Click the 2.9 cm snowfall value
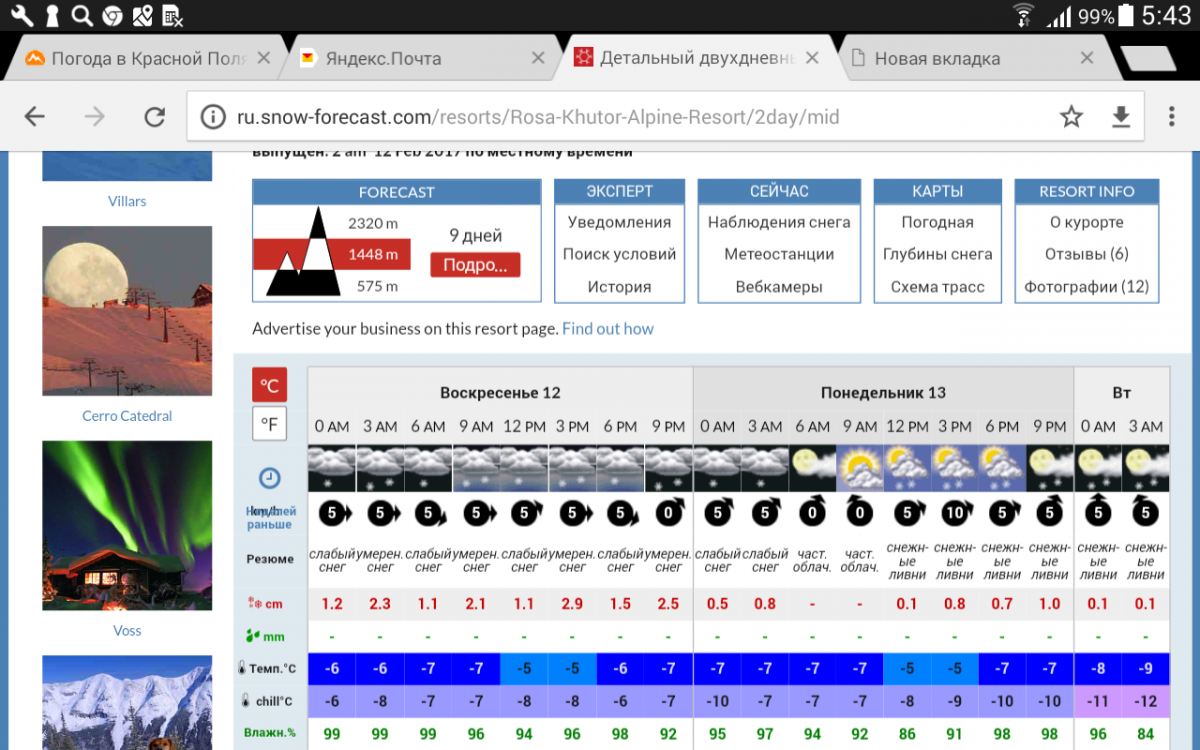The image size is (1200, 750). point(572,604)
